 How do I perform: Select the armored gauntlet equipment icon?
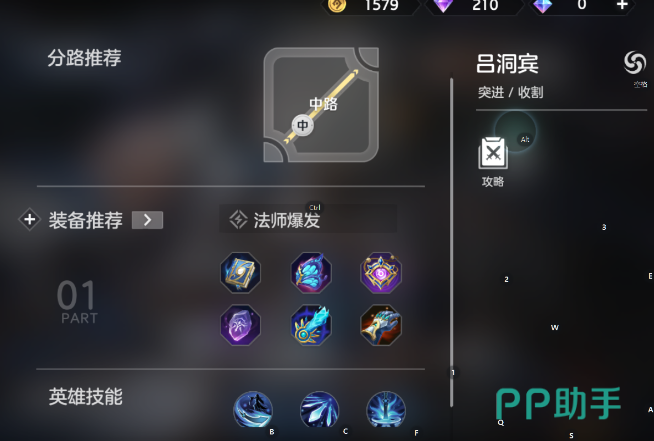click(x=381, y=325)
